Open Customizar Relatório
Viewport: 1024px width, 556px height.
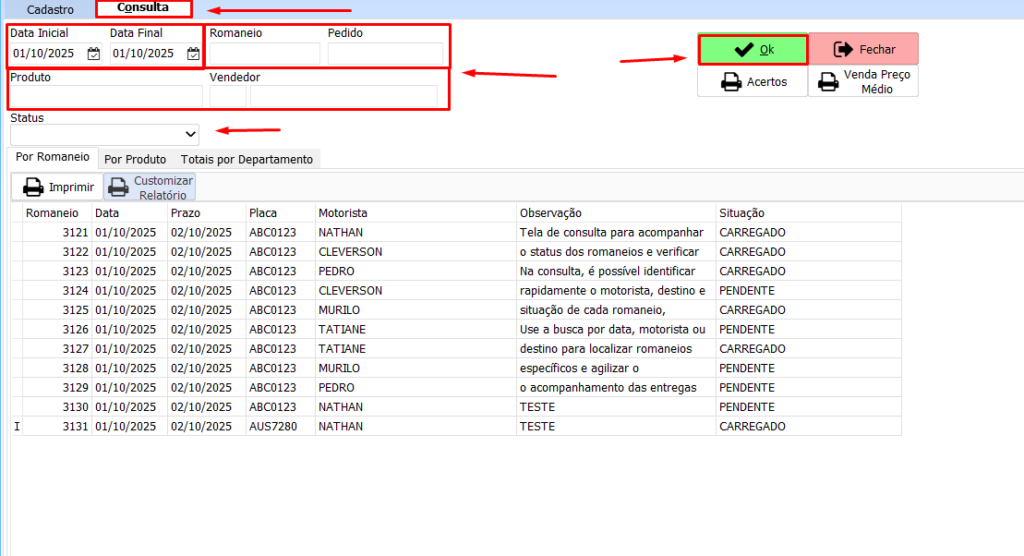[x=150, y=187]
